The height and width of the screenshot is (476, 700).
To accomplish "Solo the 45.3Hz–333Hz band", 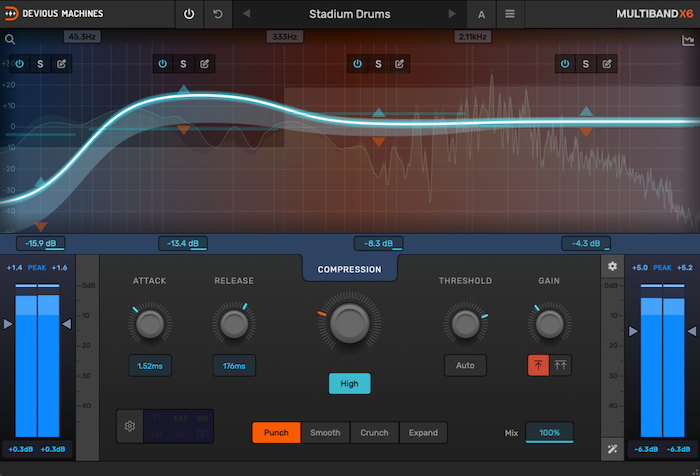I will (x=183, y=64).
